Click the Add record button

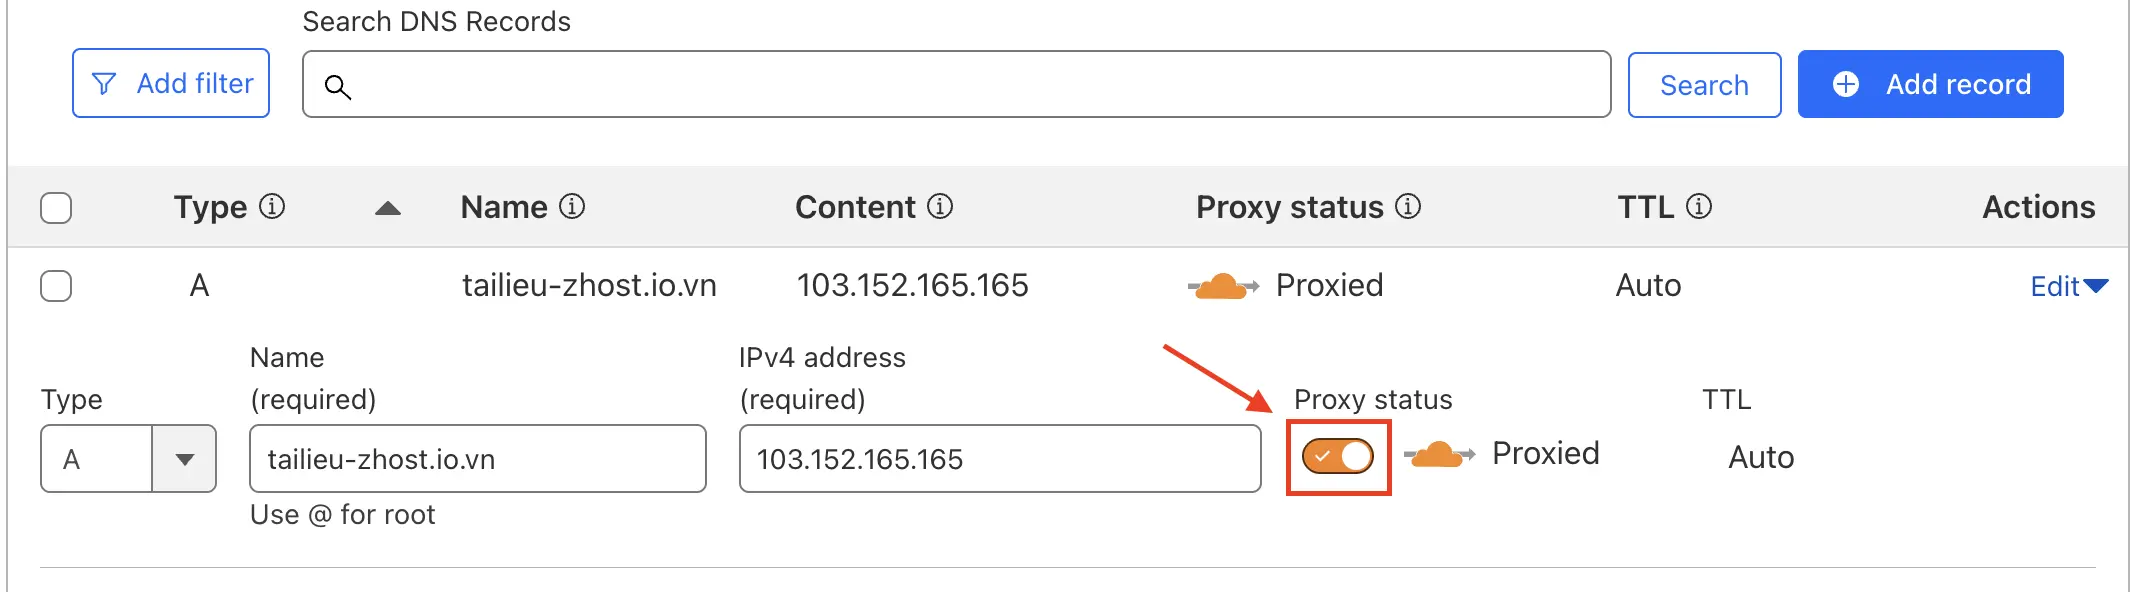click(1930, 84)
